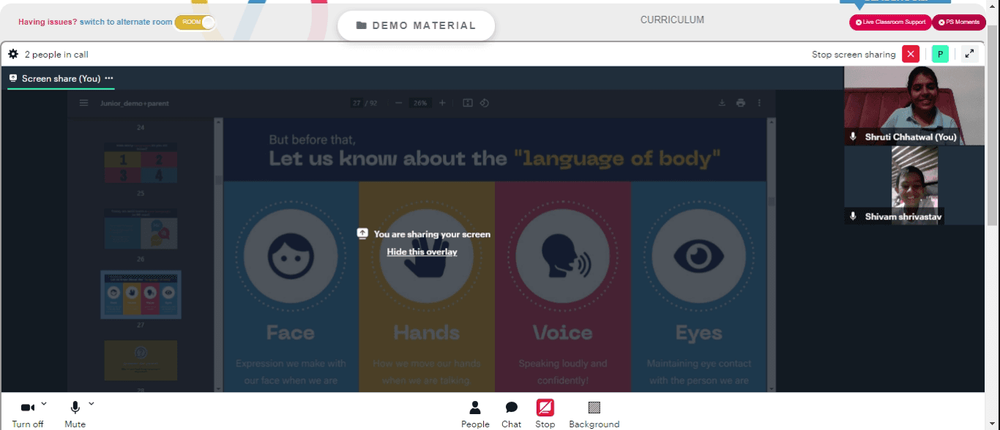The width and height of the screenshot is (1000, 430).
Task: Click Live Classroom Support button
Action: pos(890,22)
